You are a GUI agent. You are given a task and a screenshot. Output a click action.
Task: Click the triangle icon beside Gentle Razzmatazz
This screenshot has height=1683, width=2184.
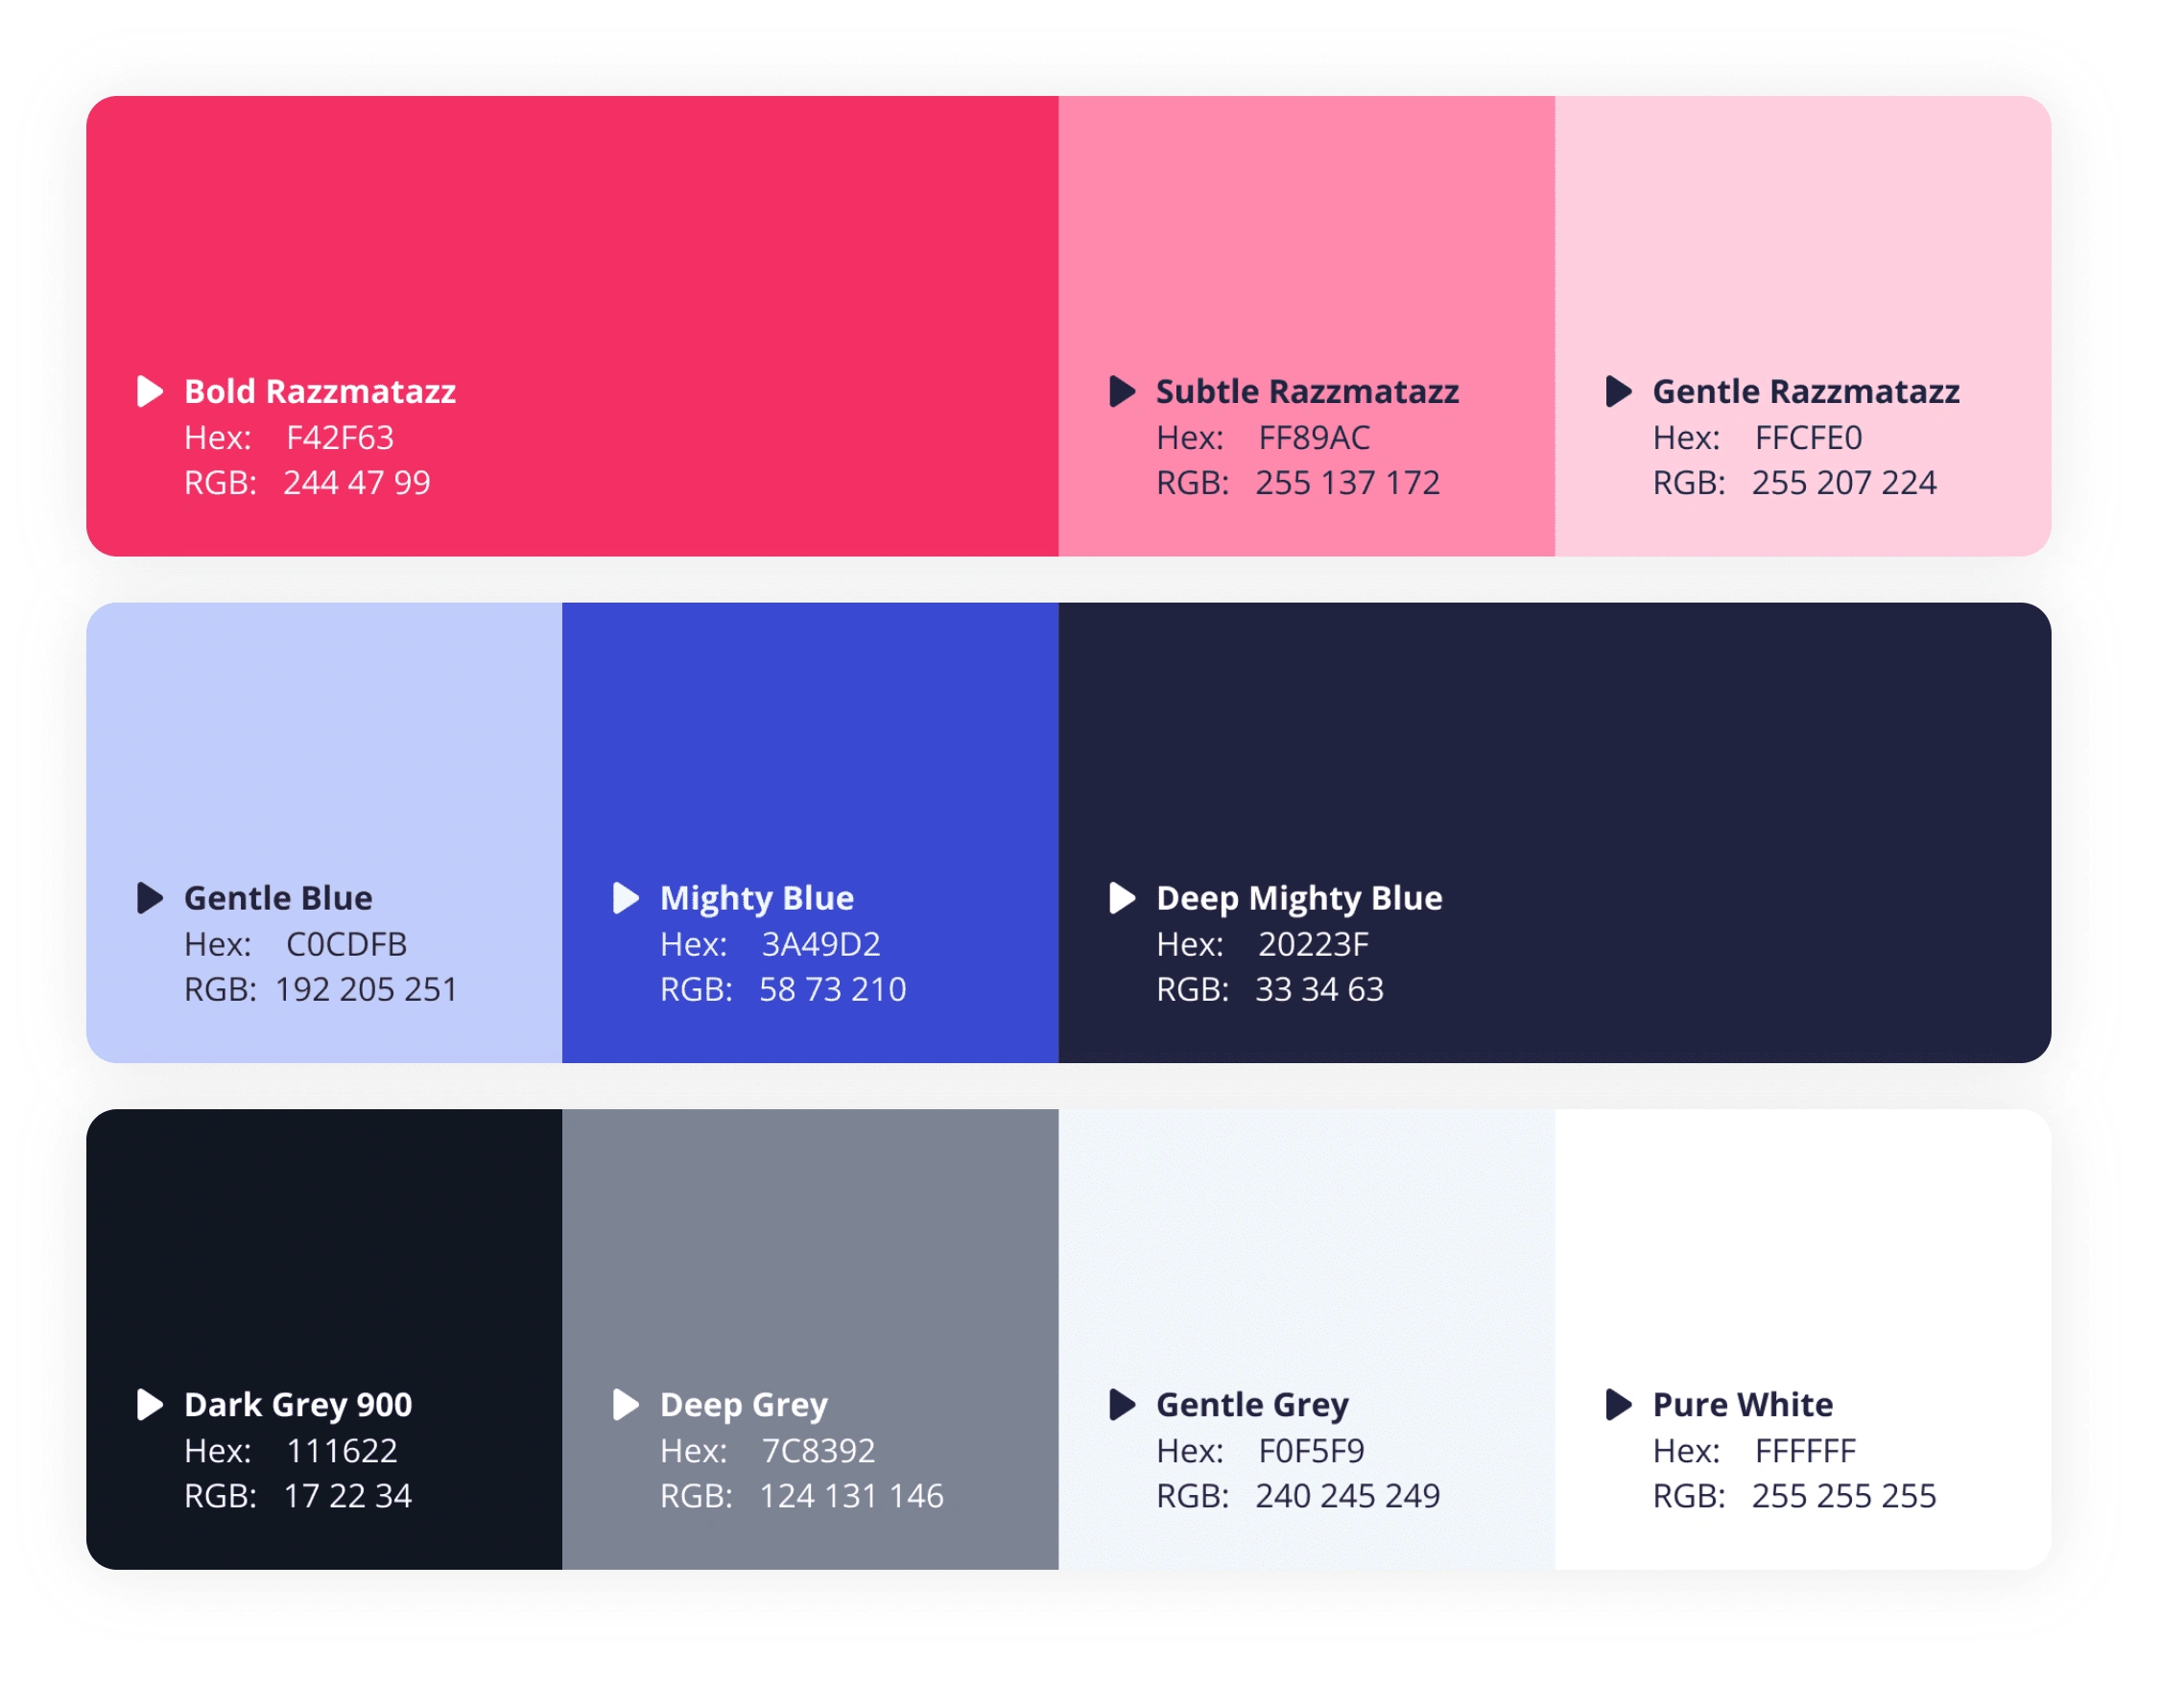[1618, 392]
